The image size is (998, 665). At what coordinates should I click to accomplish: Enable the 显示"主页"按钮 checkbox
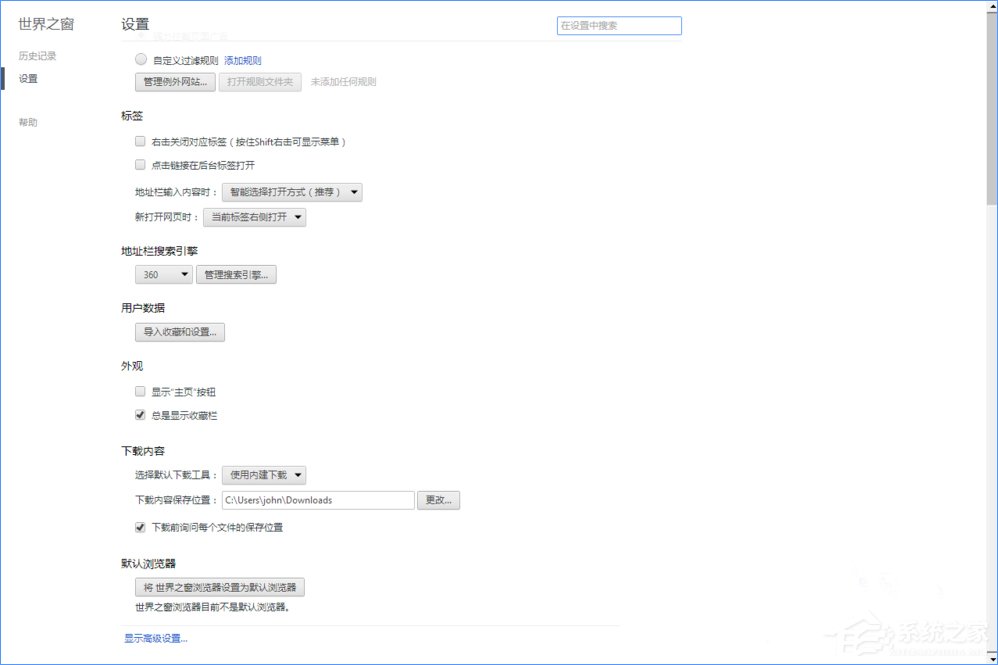click(140, 391)
